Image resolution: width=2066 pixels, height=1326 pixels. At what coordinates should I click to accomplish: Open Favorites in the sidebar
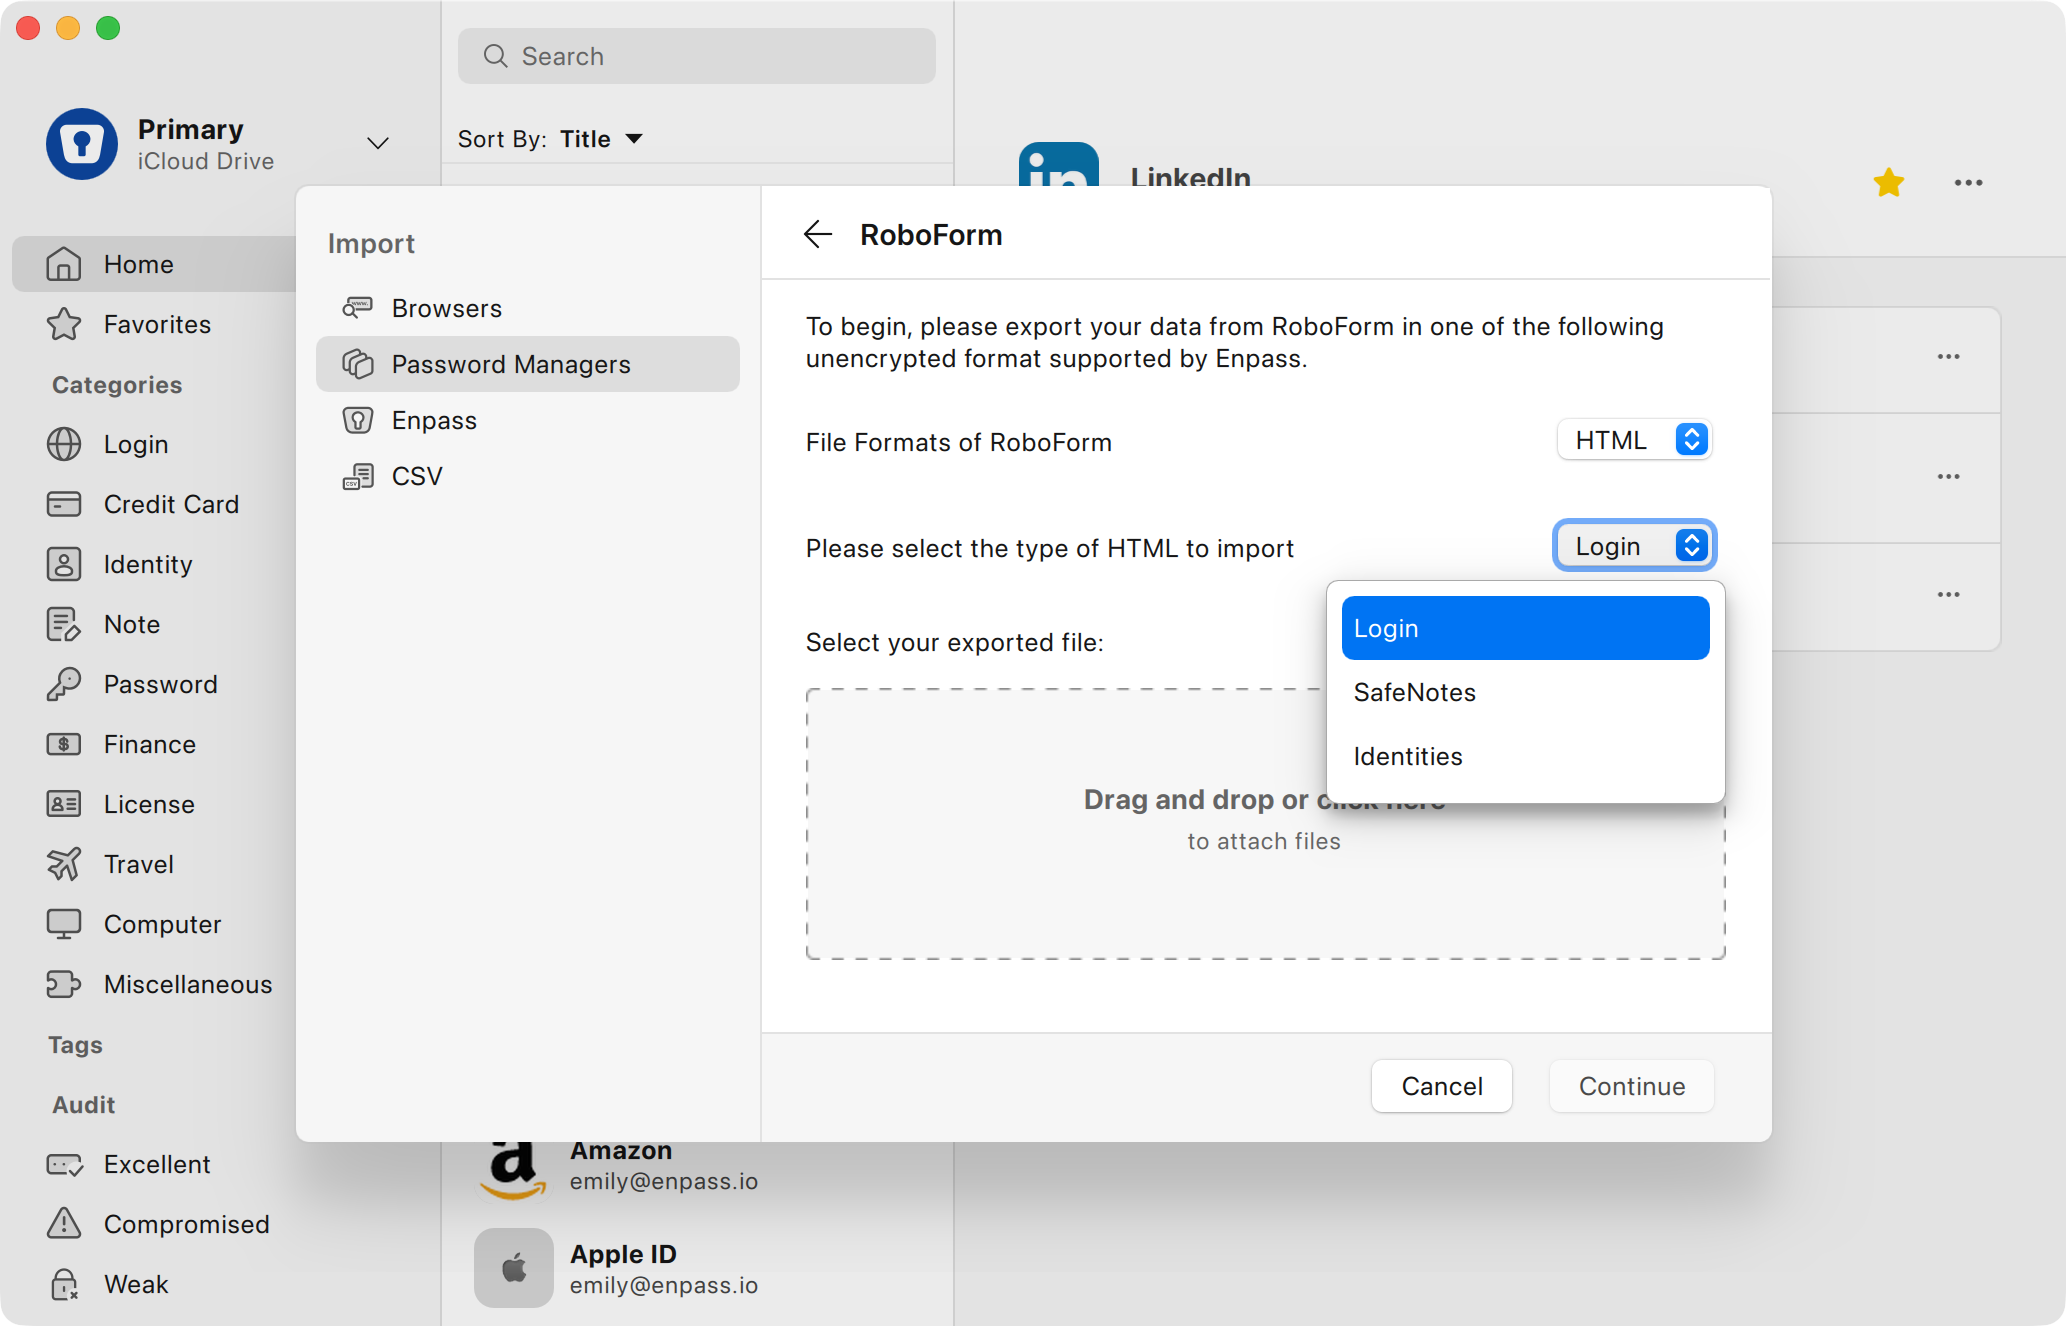pos(157,324)
